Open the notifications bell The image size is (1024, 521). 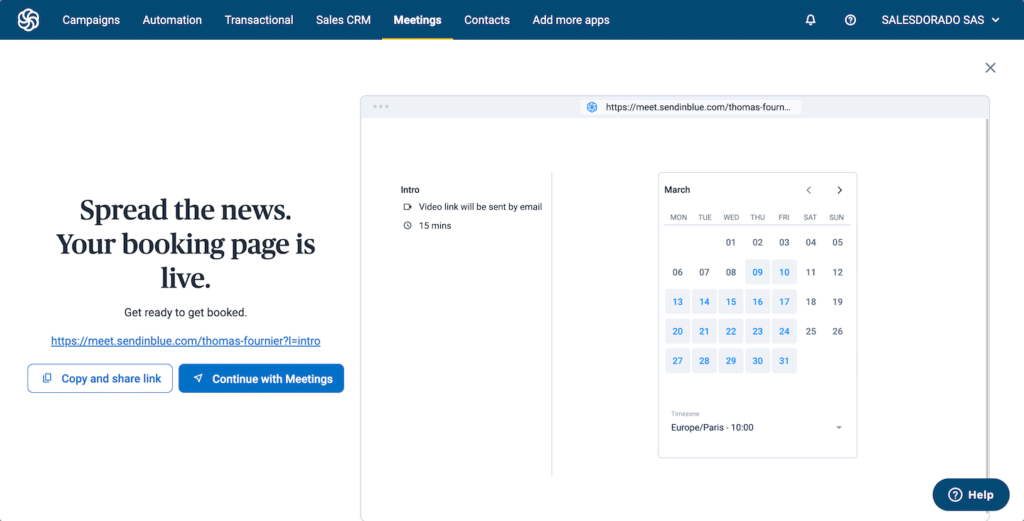[810, 20]
